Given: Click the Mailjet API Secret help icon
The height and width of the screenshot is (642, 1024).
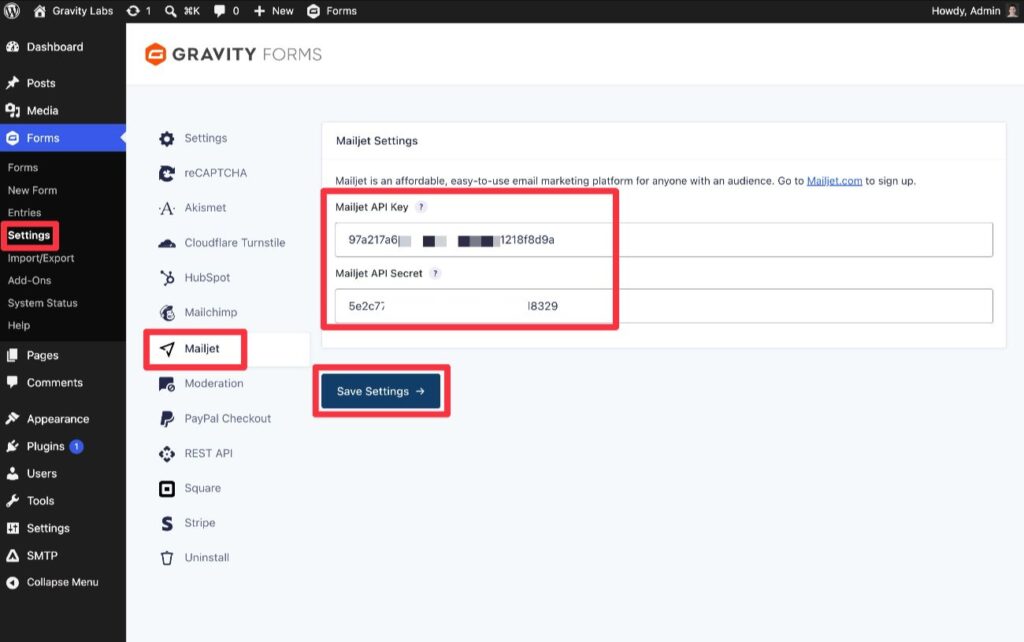Looking at the screenshot, I should tap(436, 273).
